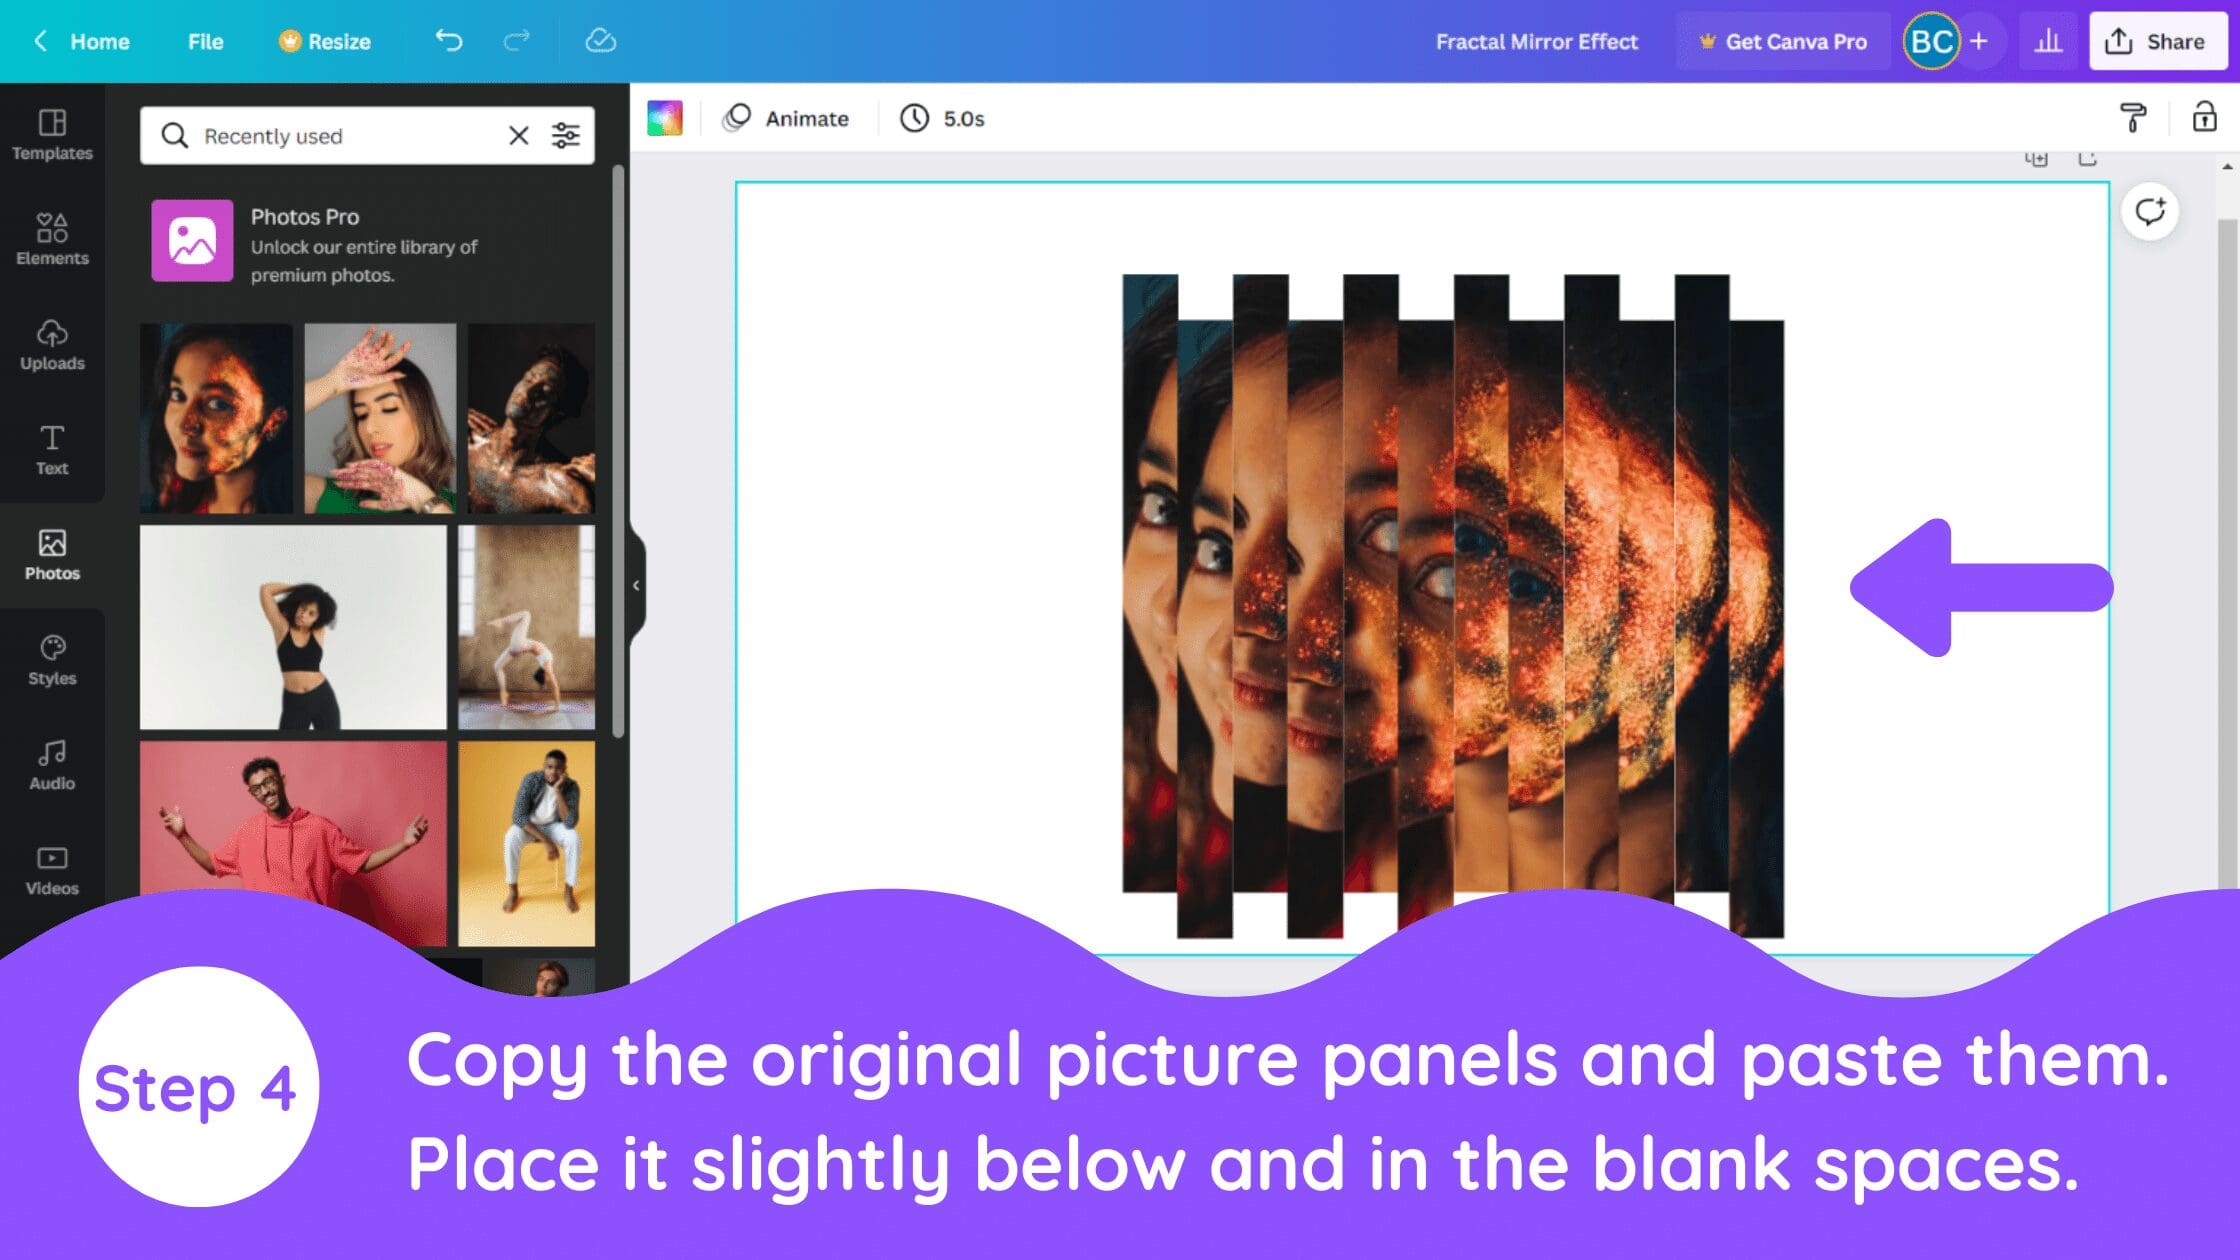Select the Elements tool
This screenshot has width=2240, height=1260.
tap(51, 238)
